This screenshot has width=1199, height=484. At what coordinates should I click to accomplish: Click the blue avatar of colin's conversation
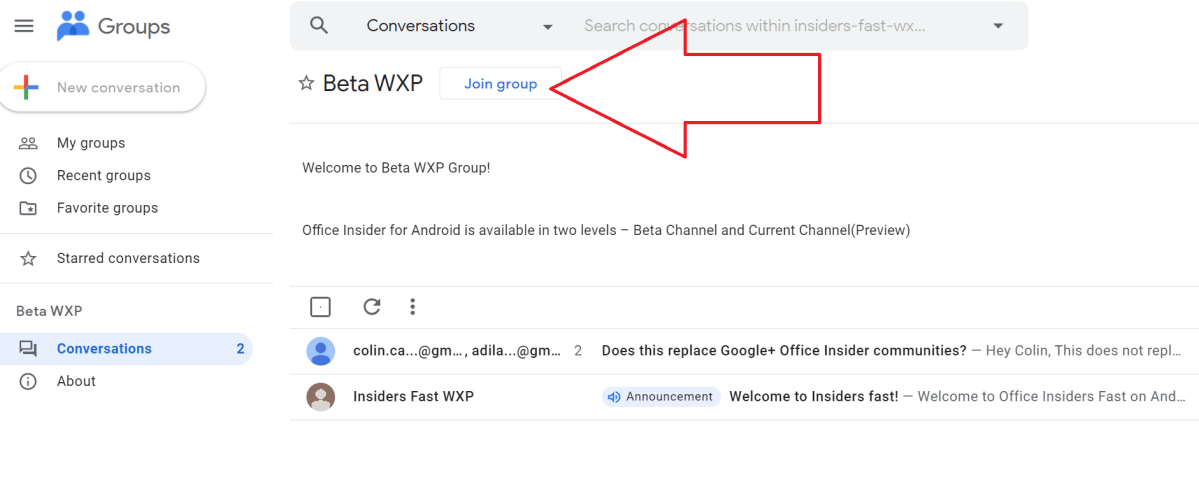tap(321, 351)
